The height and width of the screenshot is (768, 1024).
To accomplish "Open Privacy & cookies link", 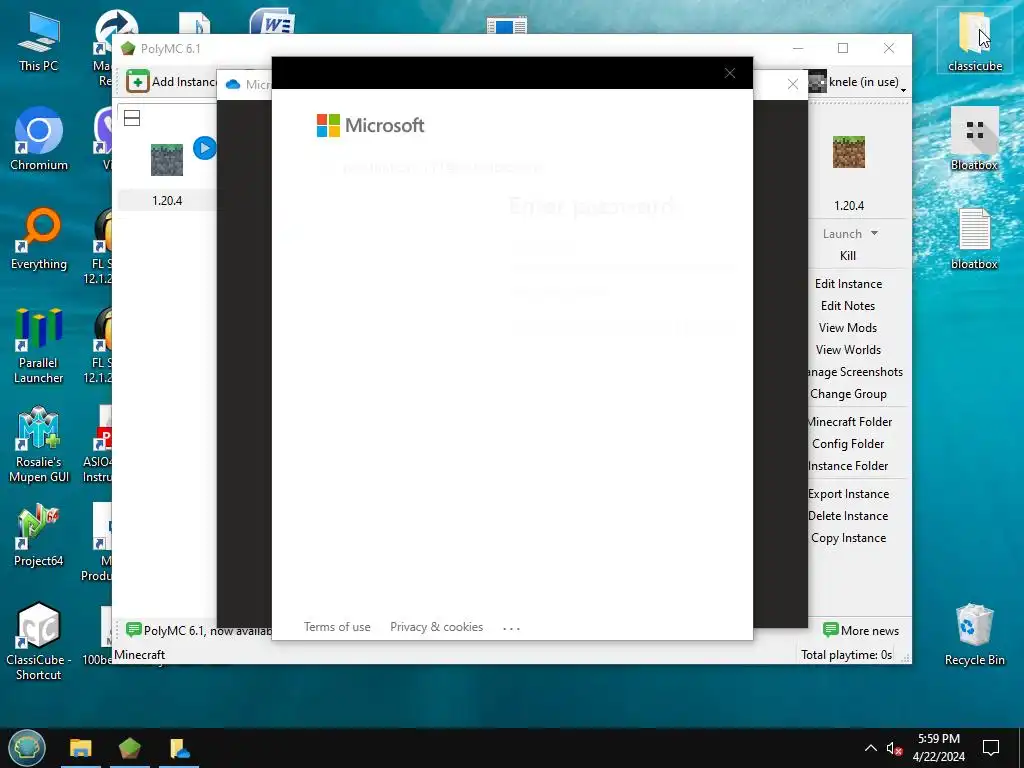I will 436,627.
